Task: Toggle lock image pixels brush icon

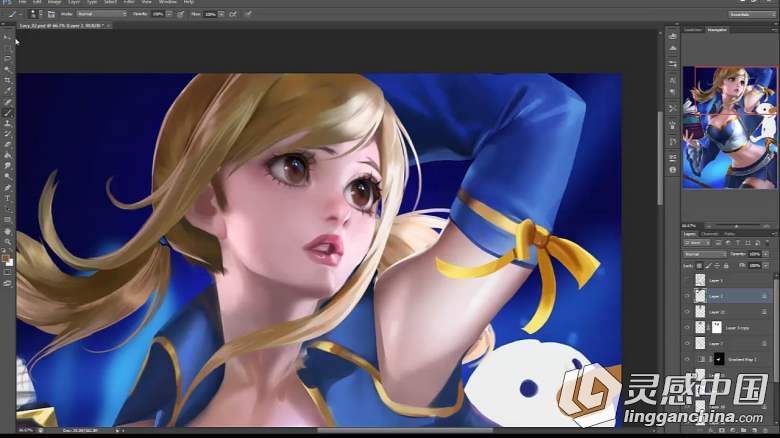Action: pyautogui.click(x=708, y=266)
